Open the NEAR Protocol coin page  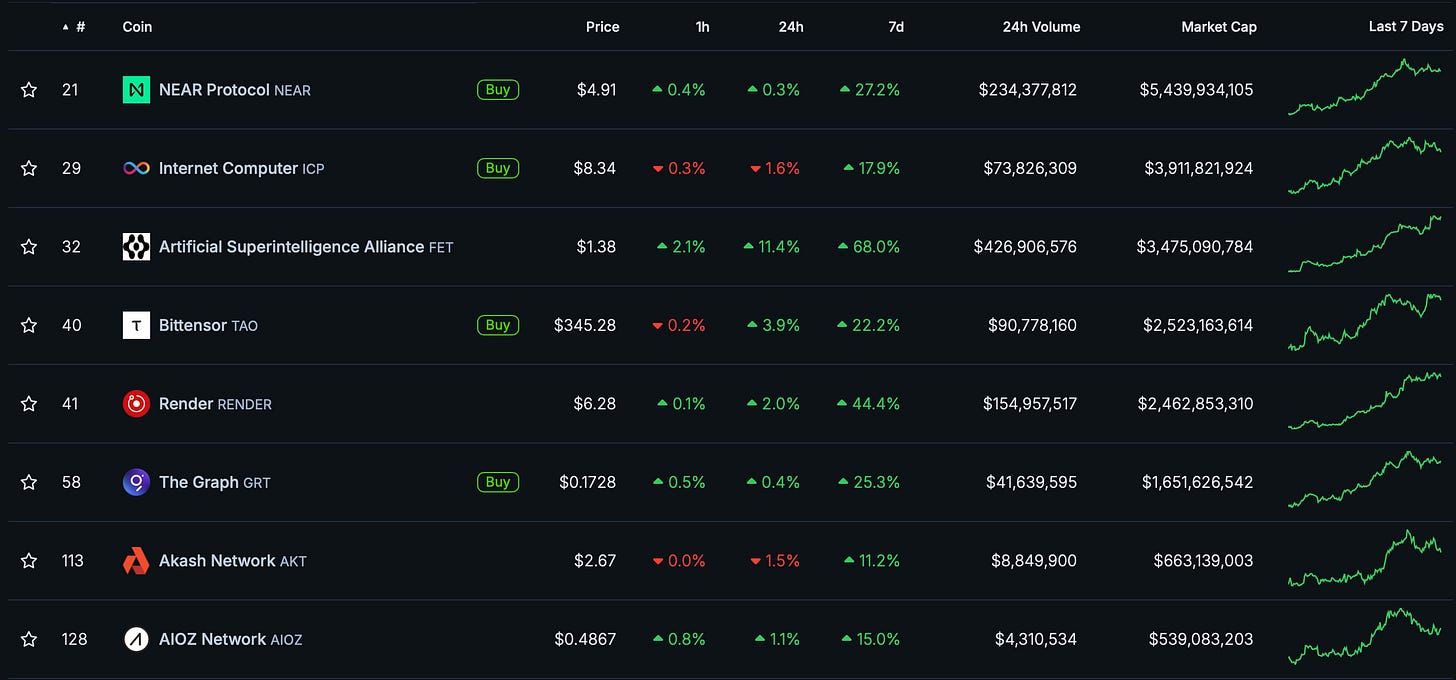click(x=235, y=90)
